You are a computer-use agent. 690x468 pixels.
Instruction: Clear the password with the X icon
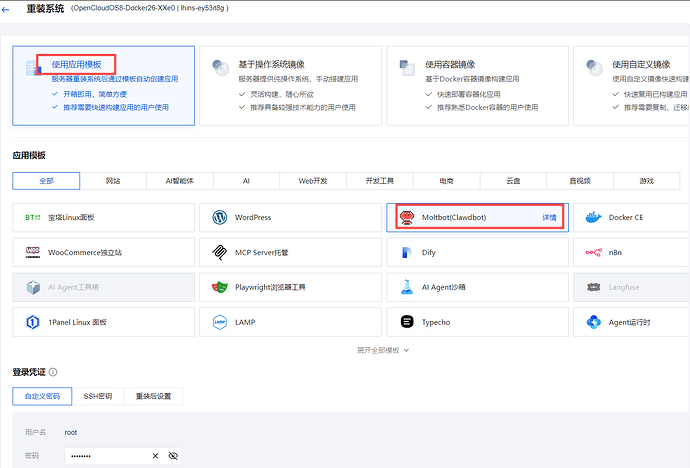(x=155, y=456)
